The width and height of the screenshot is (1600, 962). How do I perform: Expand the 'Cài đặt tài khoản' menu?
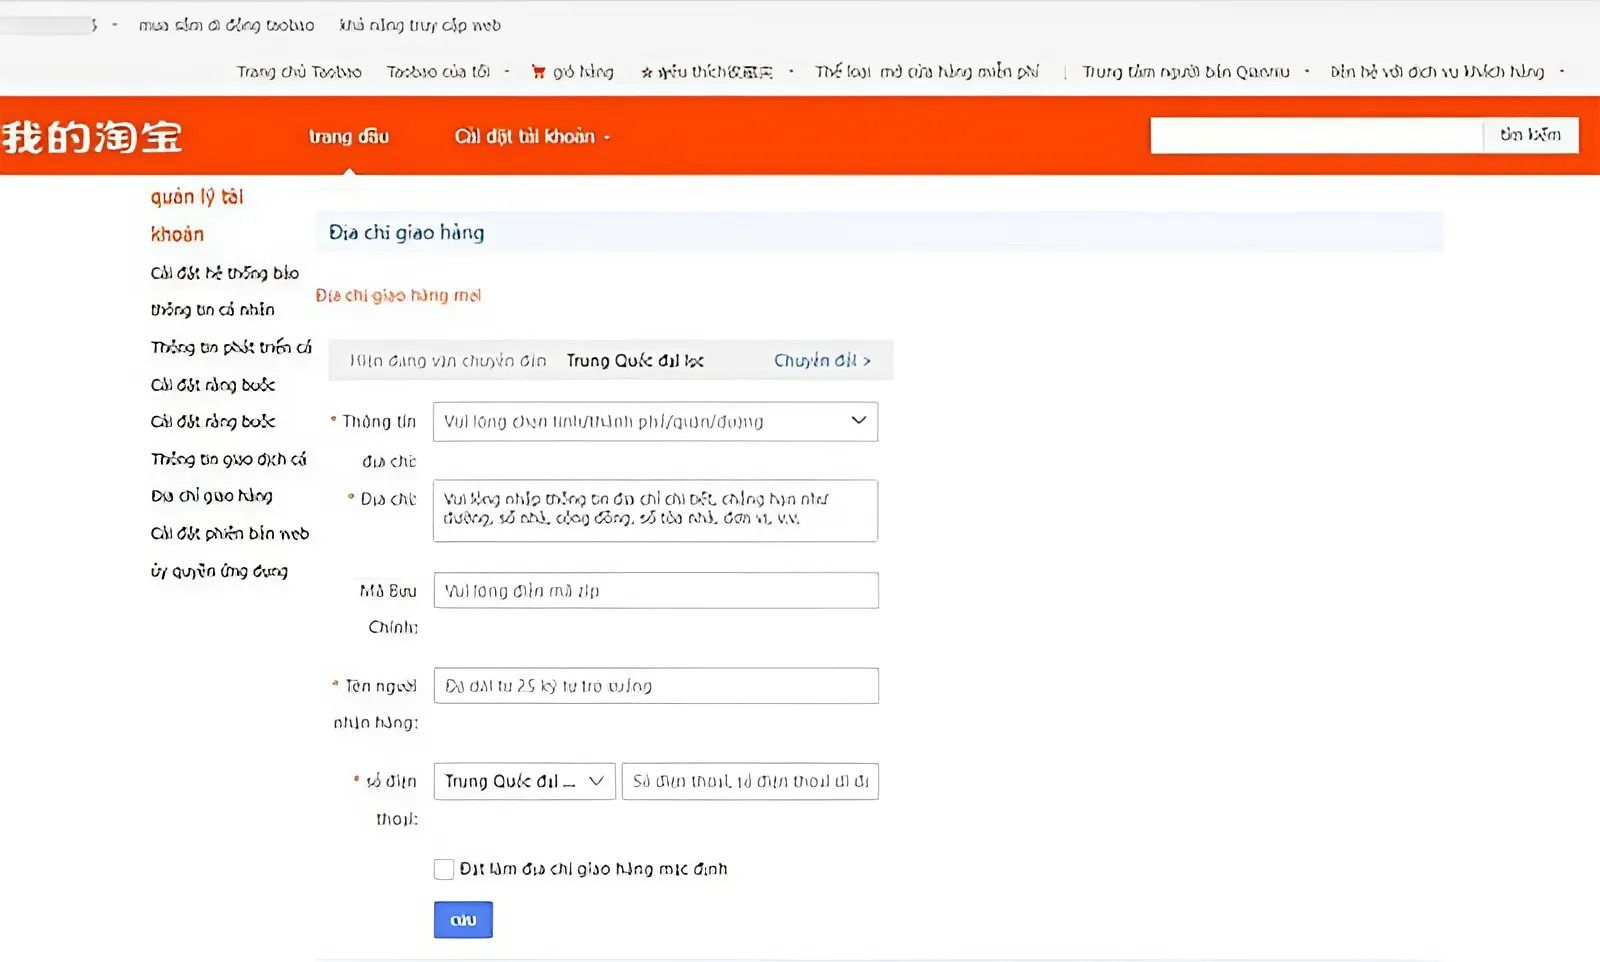[532, 136]
